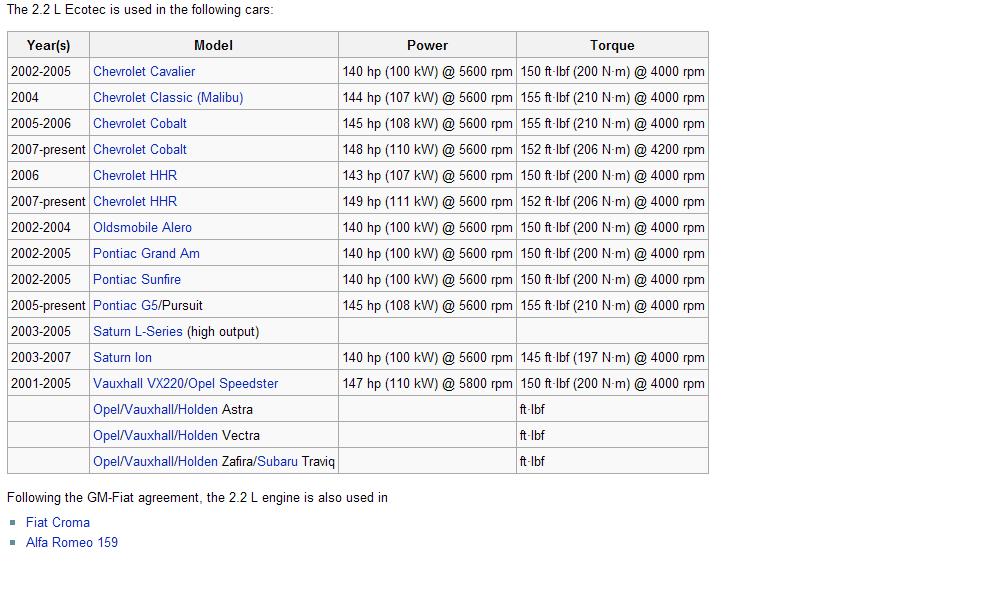This screenshot has height=602, width=1008.
Task: Open the Chevrolet Cavalier link
Action: click(x=144, y=71)
